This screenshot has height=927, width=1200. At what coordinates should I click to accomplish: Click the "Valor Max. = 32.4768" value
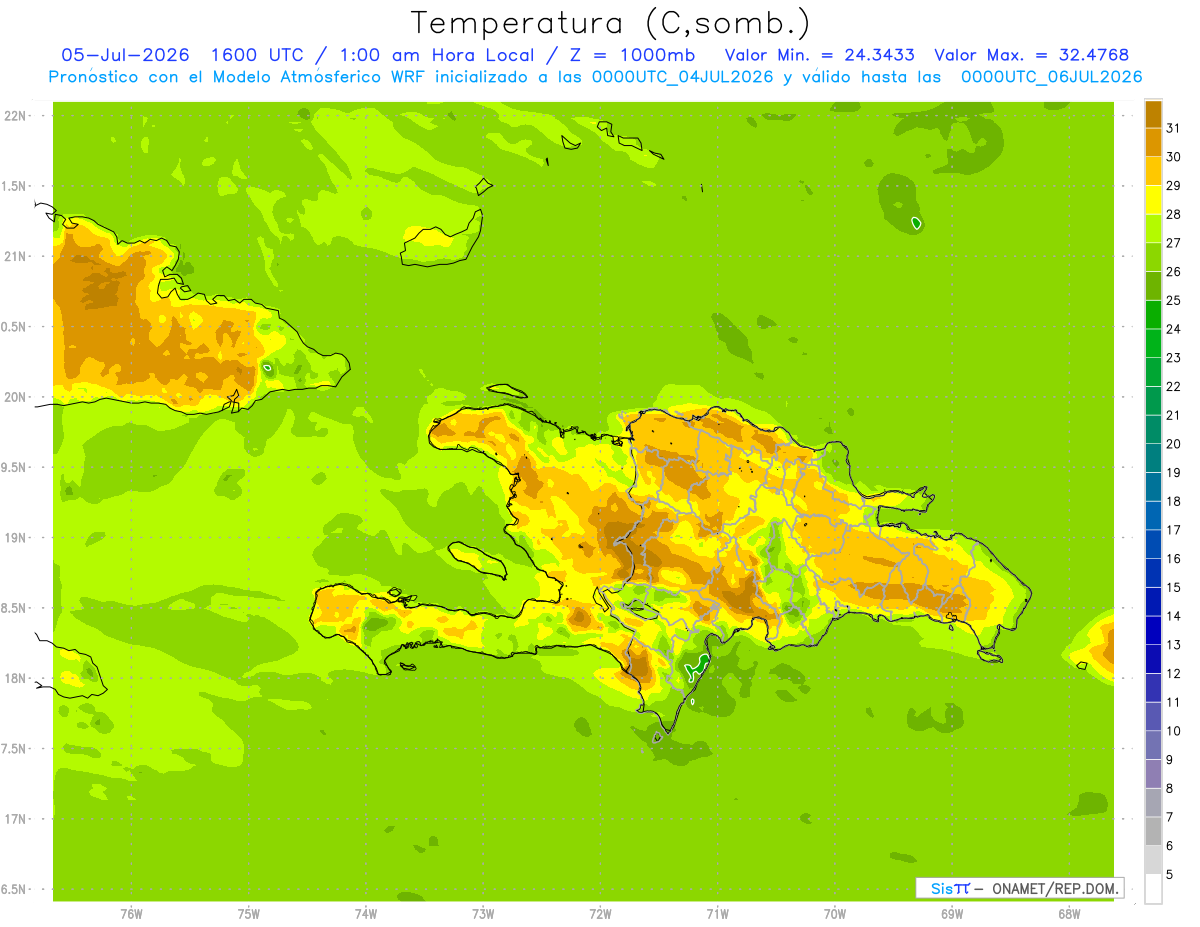tap(1031, 55)
